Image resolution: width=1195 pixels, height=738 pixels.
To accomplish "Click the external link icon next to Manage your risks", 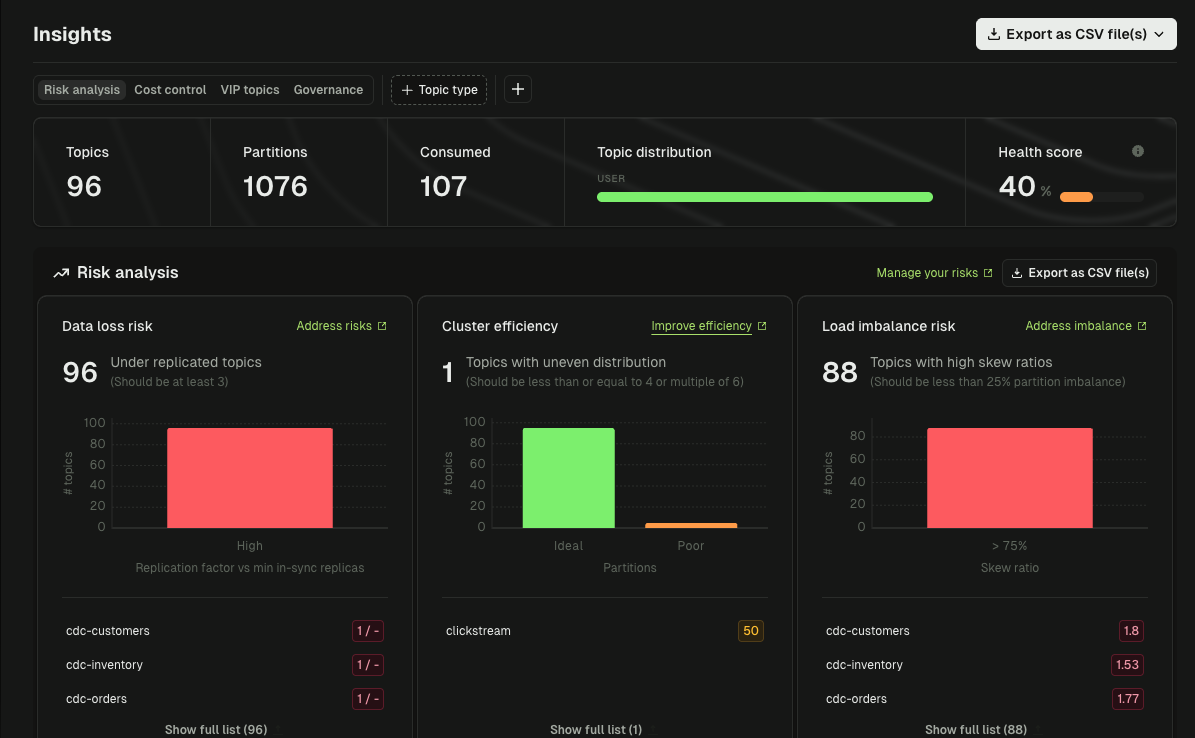I will point(987,272).
